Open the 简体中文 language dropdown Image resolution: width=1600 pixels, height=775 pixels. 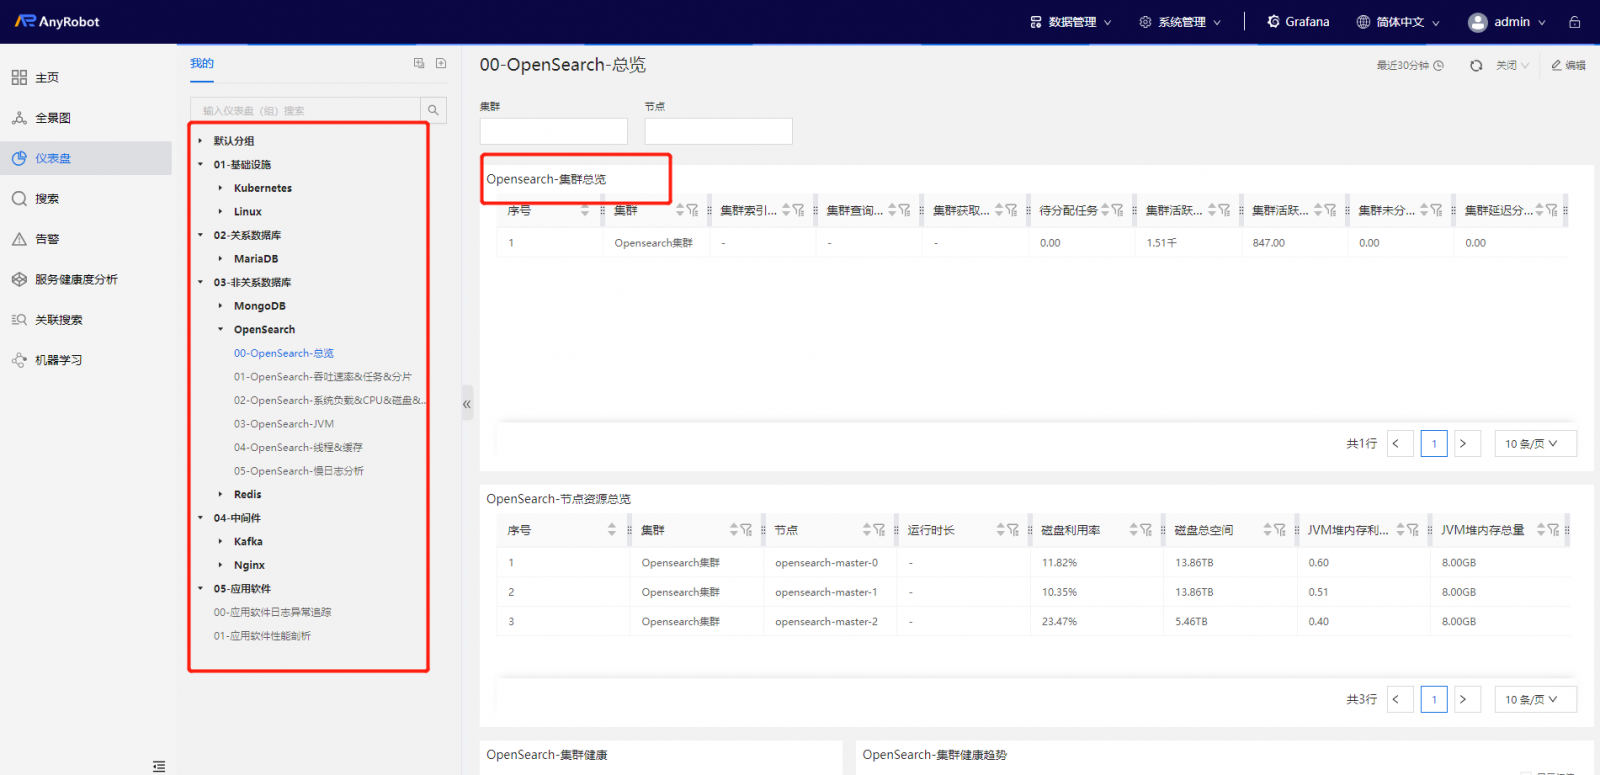point(1399,22)
